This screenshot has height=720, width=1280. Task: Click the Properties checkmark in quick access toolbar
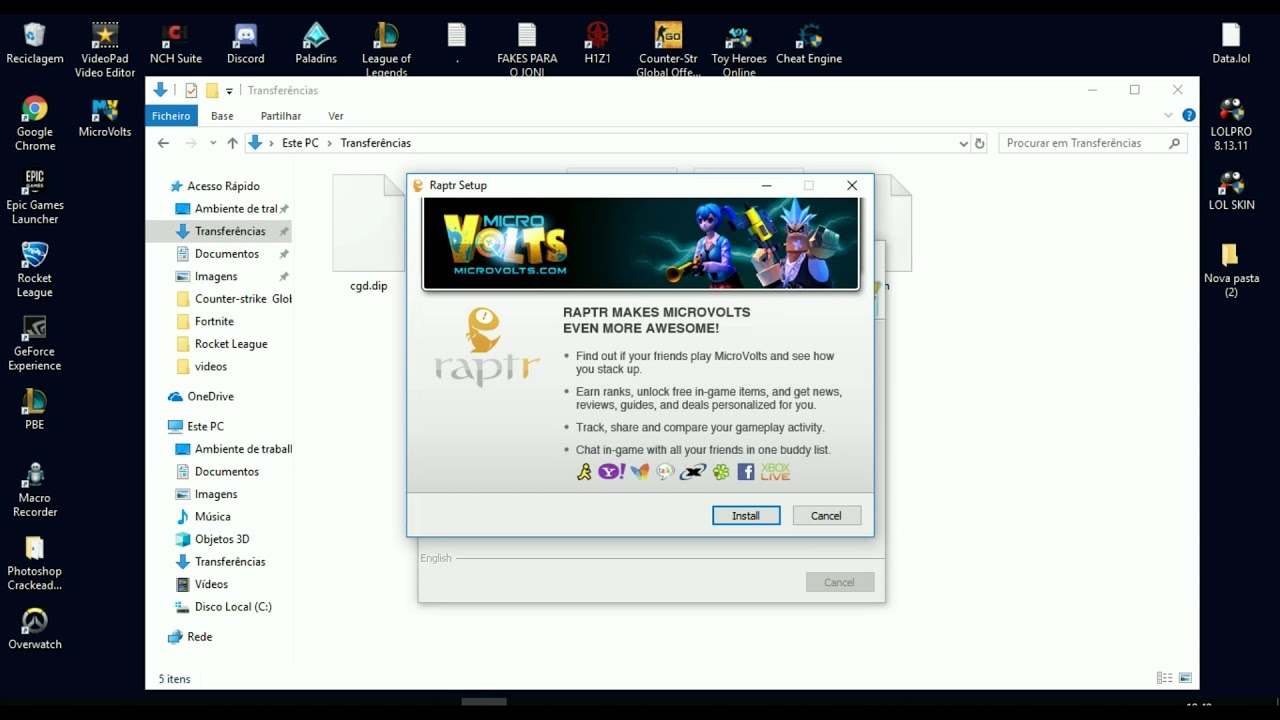tap(191, 90)
